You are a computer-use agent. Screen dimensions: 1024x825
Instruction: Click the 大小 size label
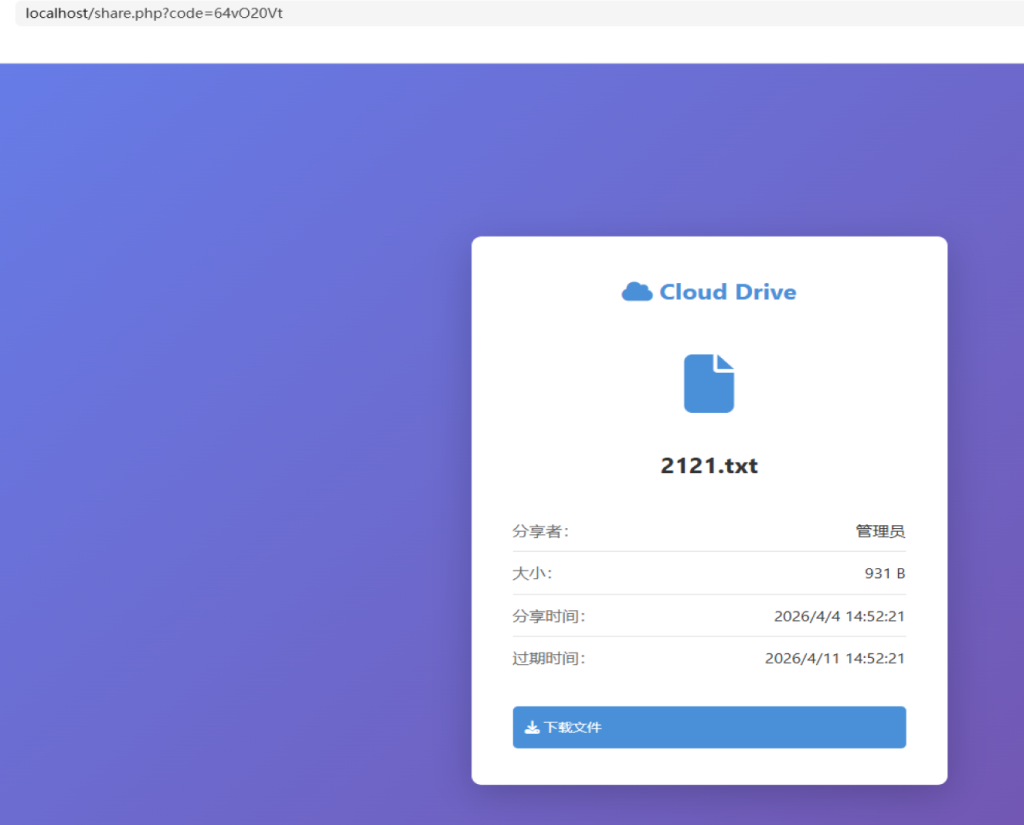[x=532, y=573]
